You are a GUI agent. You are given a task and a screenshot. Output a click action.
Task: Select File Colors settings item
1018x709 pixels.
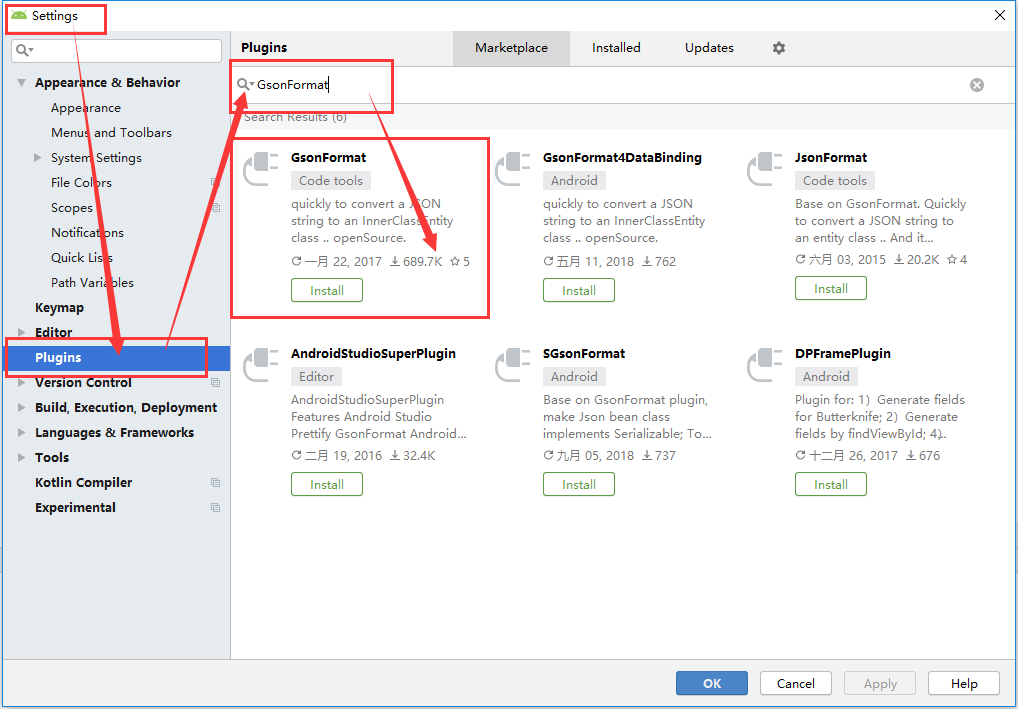pyautogui.click(x=81, y=183)
